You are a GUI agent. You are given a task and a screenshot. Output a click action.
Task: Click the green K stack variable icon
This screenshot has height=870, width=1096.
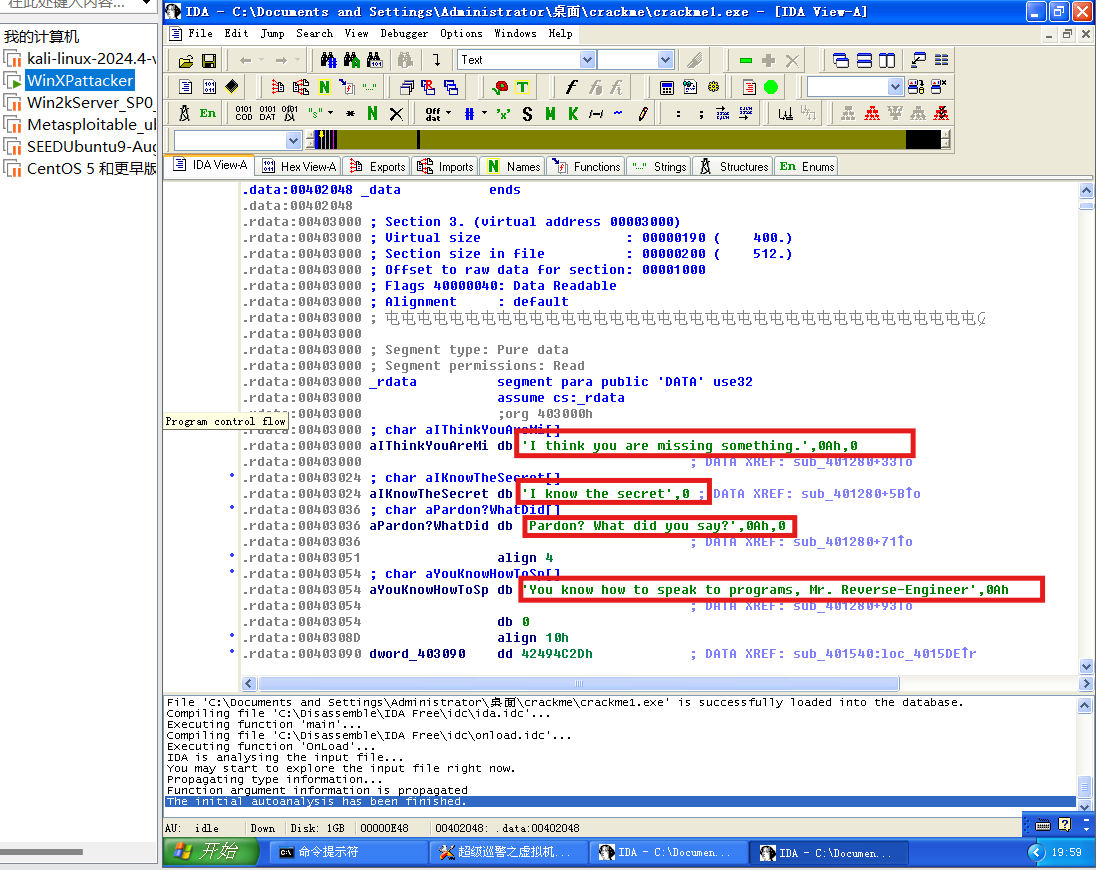[573, 113]
